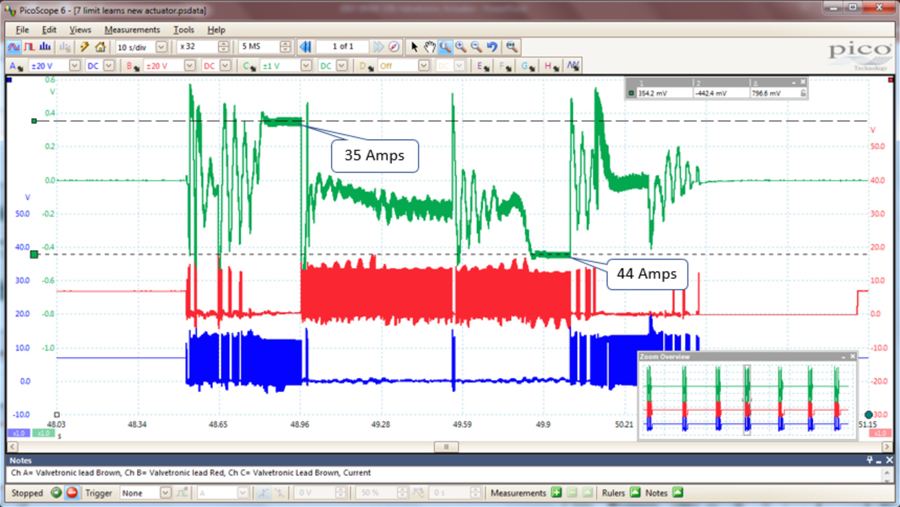Select the arrow pointer tool
This screenshot has height=507, width=900.
[x=414, y=47]
